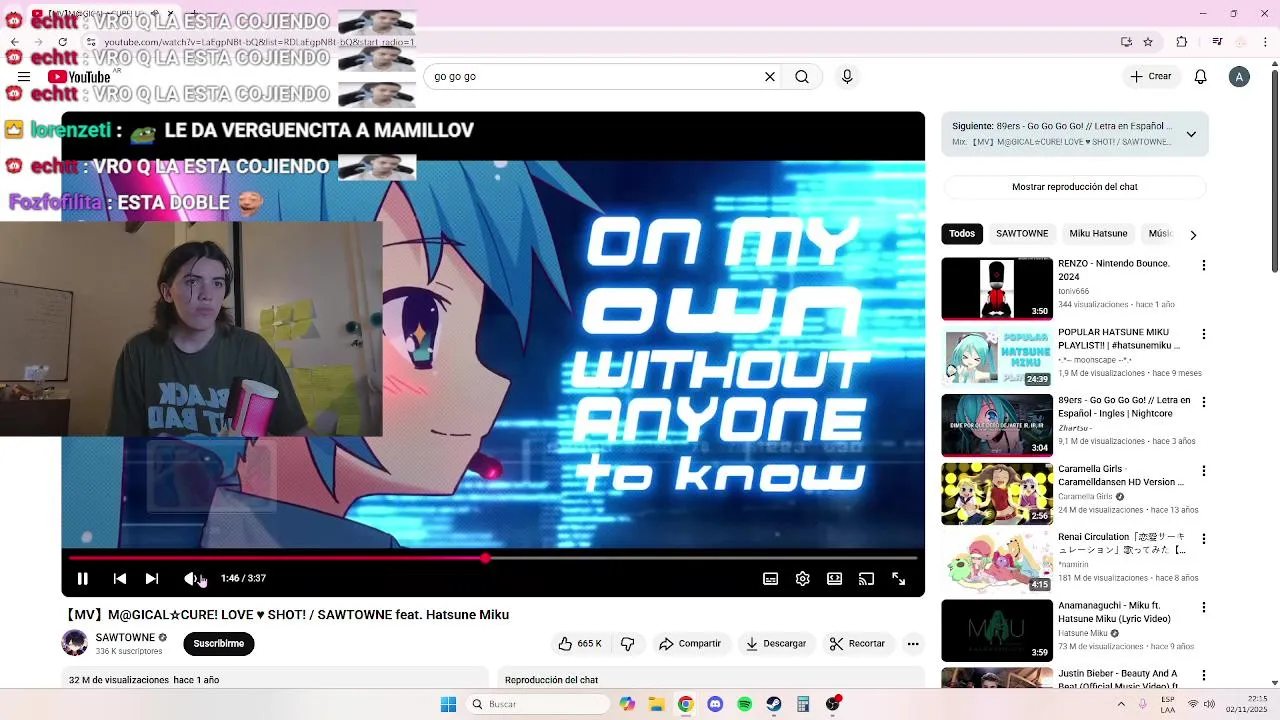Show hidden system tray icons
This screenshot has height=720, width=1280.
tap(1121, 704)
